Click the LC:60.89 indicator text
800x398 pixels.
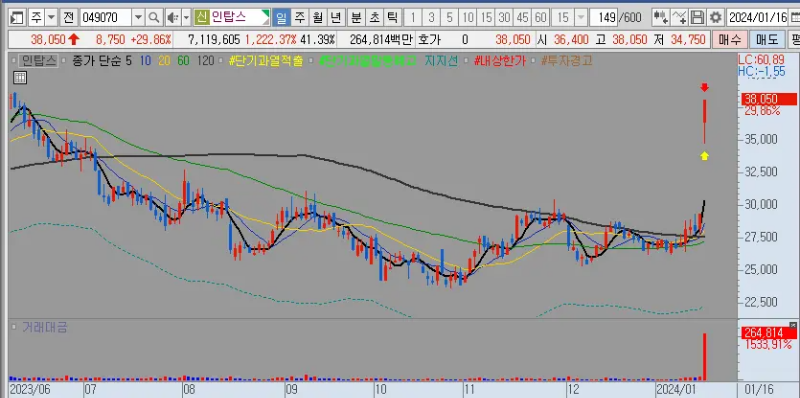(x=761, y=59)
